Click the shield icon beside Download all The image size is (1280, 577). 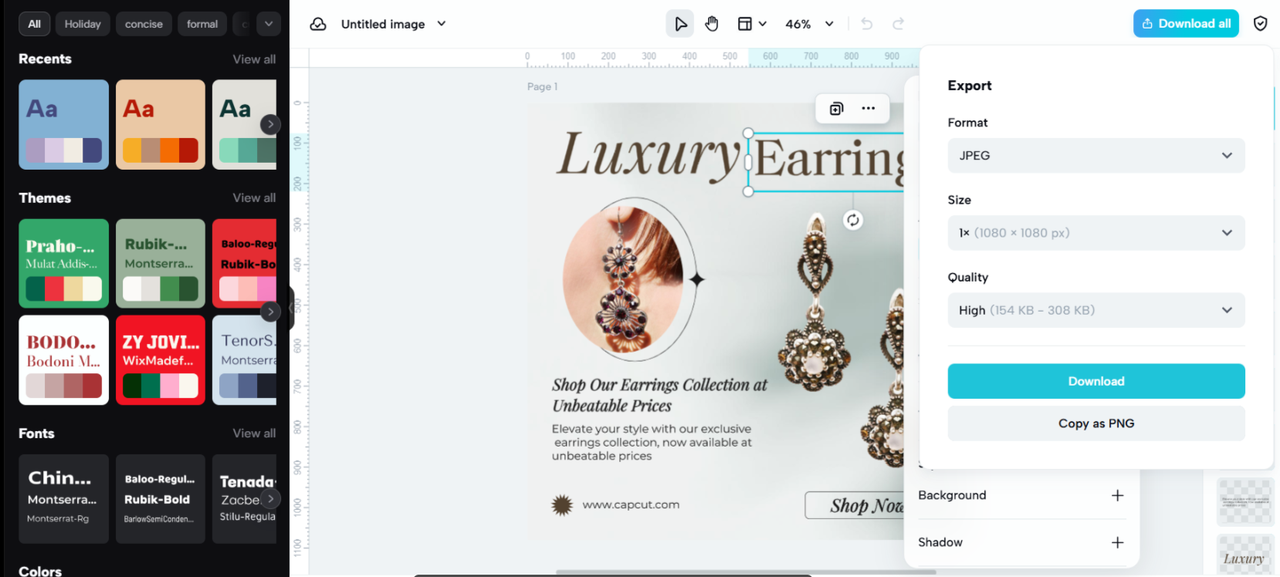coord(1260,24)
